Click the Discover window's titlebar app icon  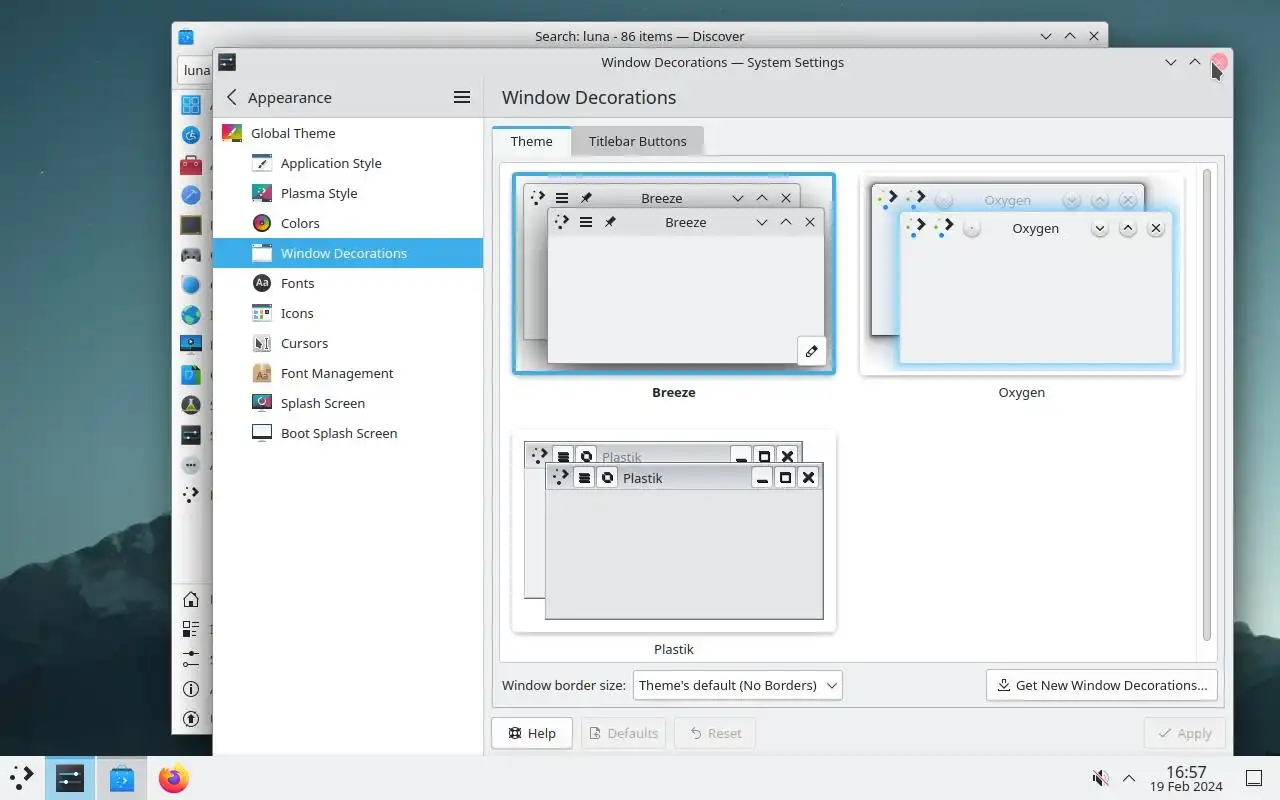(x=186, y=37)
